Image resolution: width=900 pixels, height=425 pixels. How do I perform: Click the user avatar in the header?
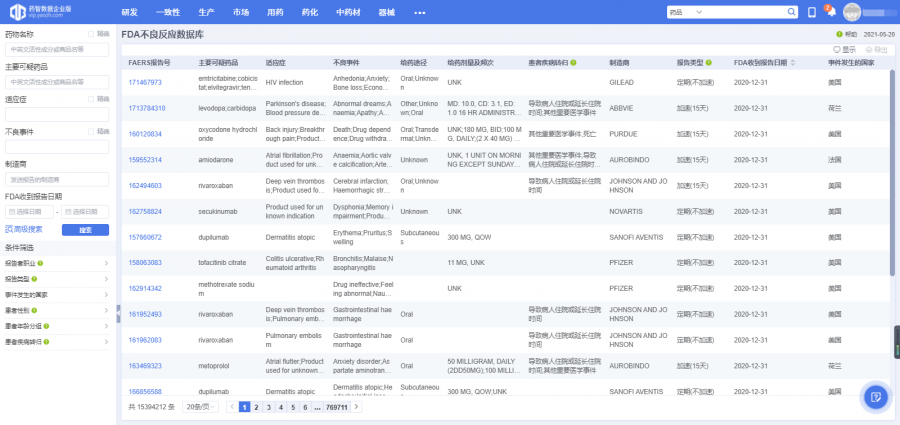point(852,12)
